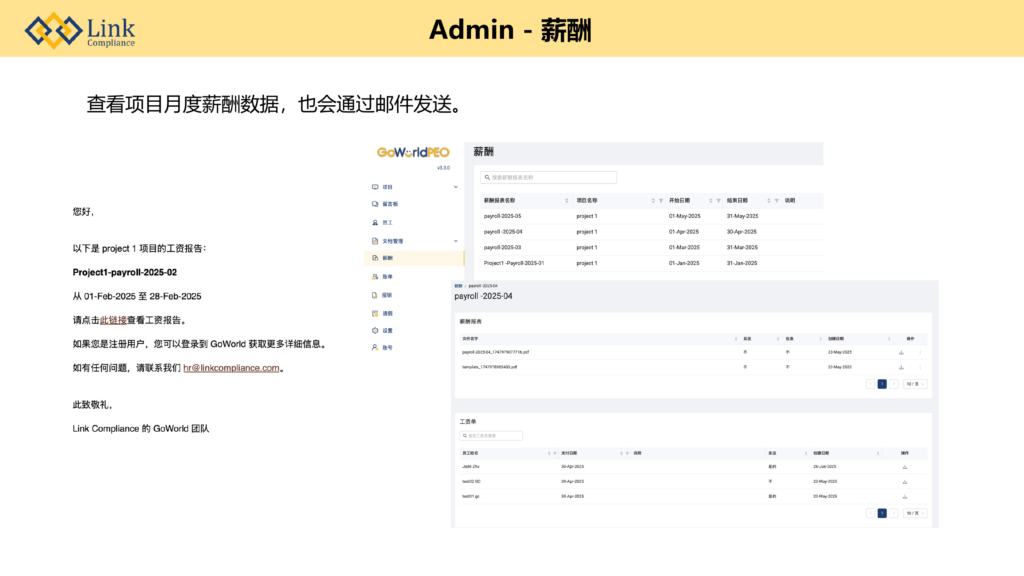
Task: Expand the 项目 sidebar menu
Action: tap(456, 187)
